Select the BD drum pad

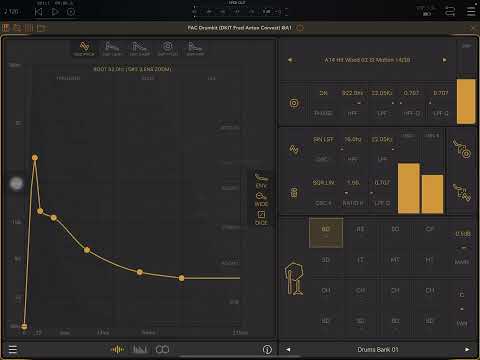click(326, 232)
